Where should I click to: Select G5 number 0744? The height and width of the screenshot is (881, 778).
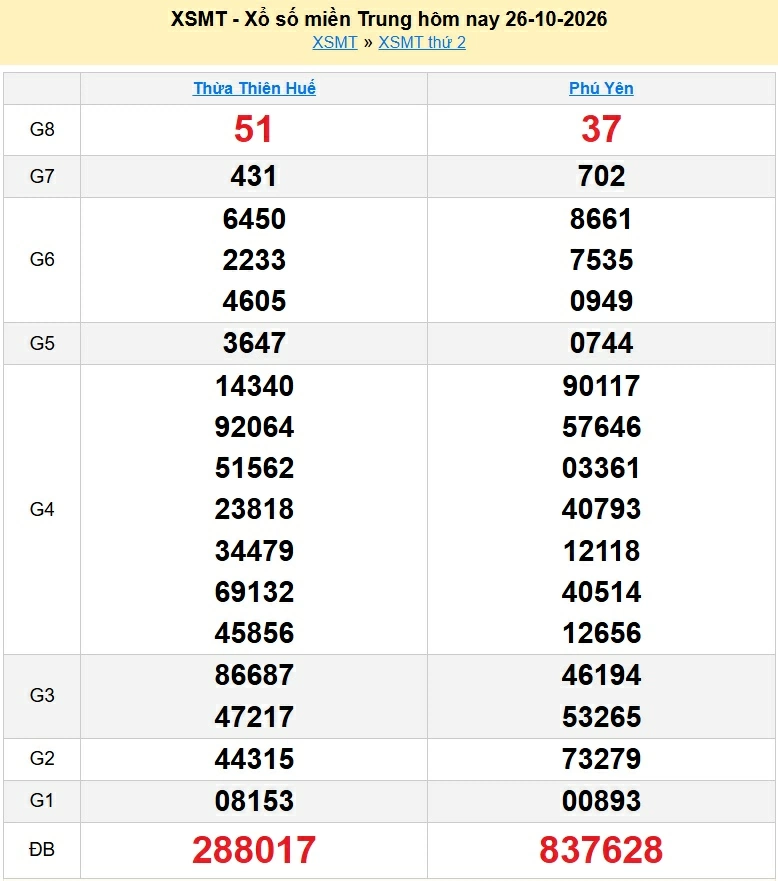pos(601,343)
